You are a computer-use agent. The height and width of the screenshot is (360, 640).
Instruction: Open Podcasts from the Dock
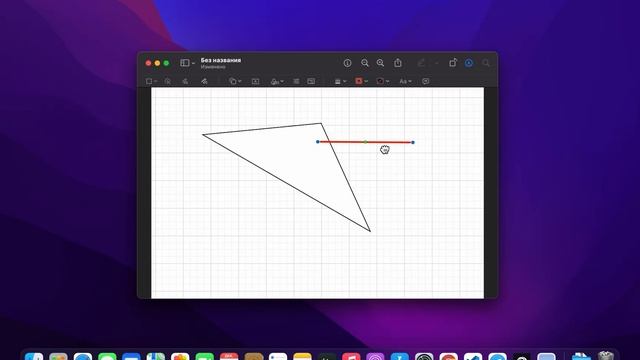point(376,357)
